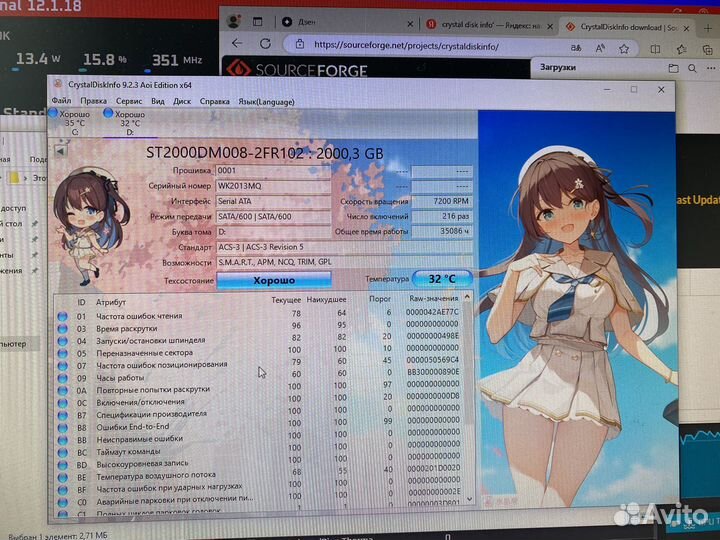The width and height of the screenshot is (720, 540).
Task: Open the Язык(Language) menu
Action: tap(267, 101)
